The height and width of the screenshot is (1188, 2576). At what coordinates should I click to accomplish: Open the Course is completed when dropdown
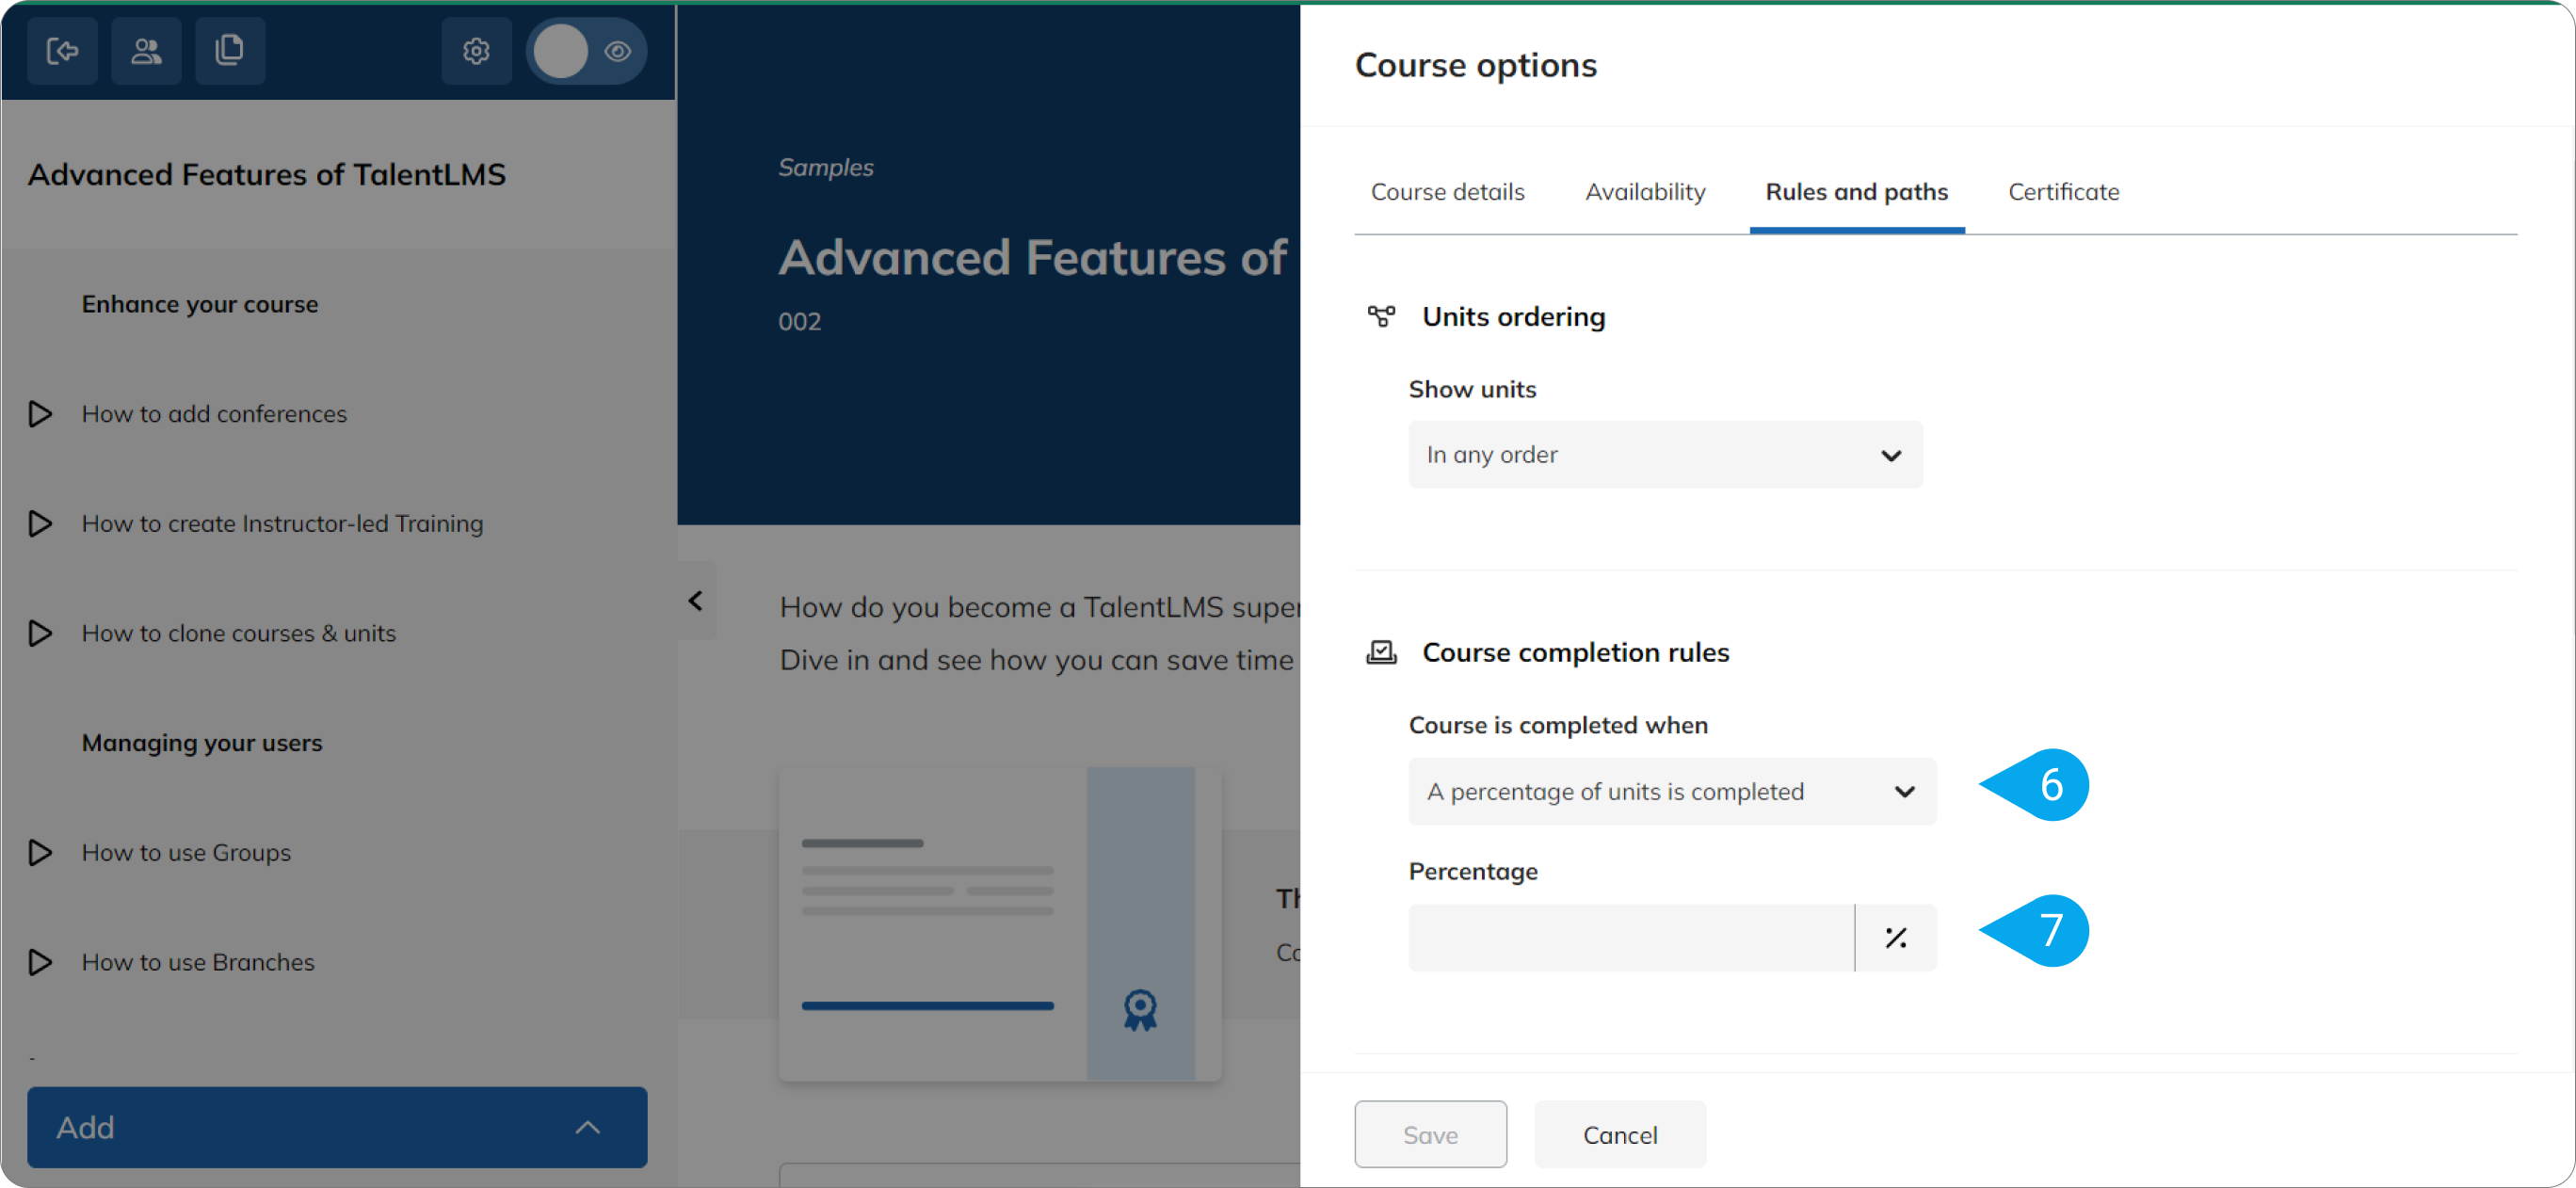pyautogui.click(x=1672, y=791)
